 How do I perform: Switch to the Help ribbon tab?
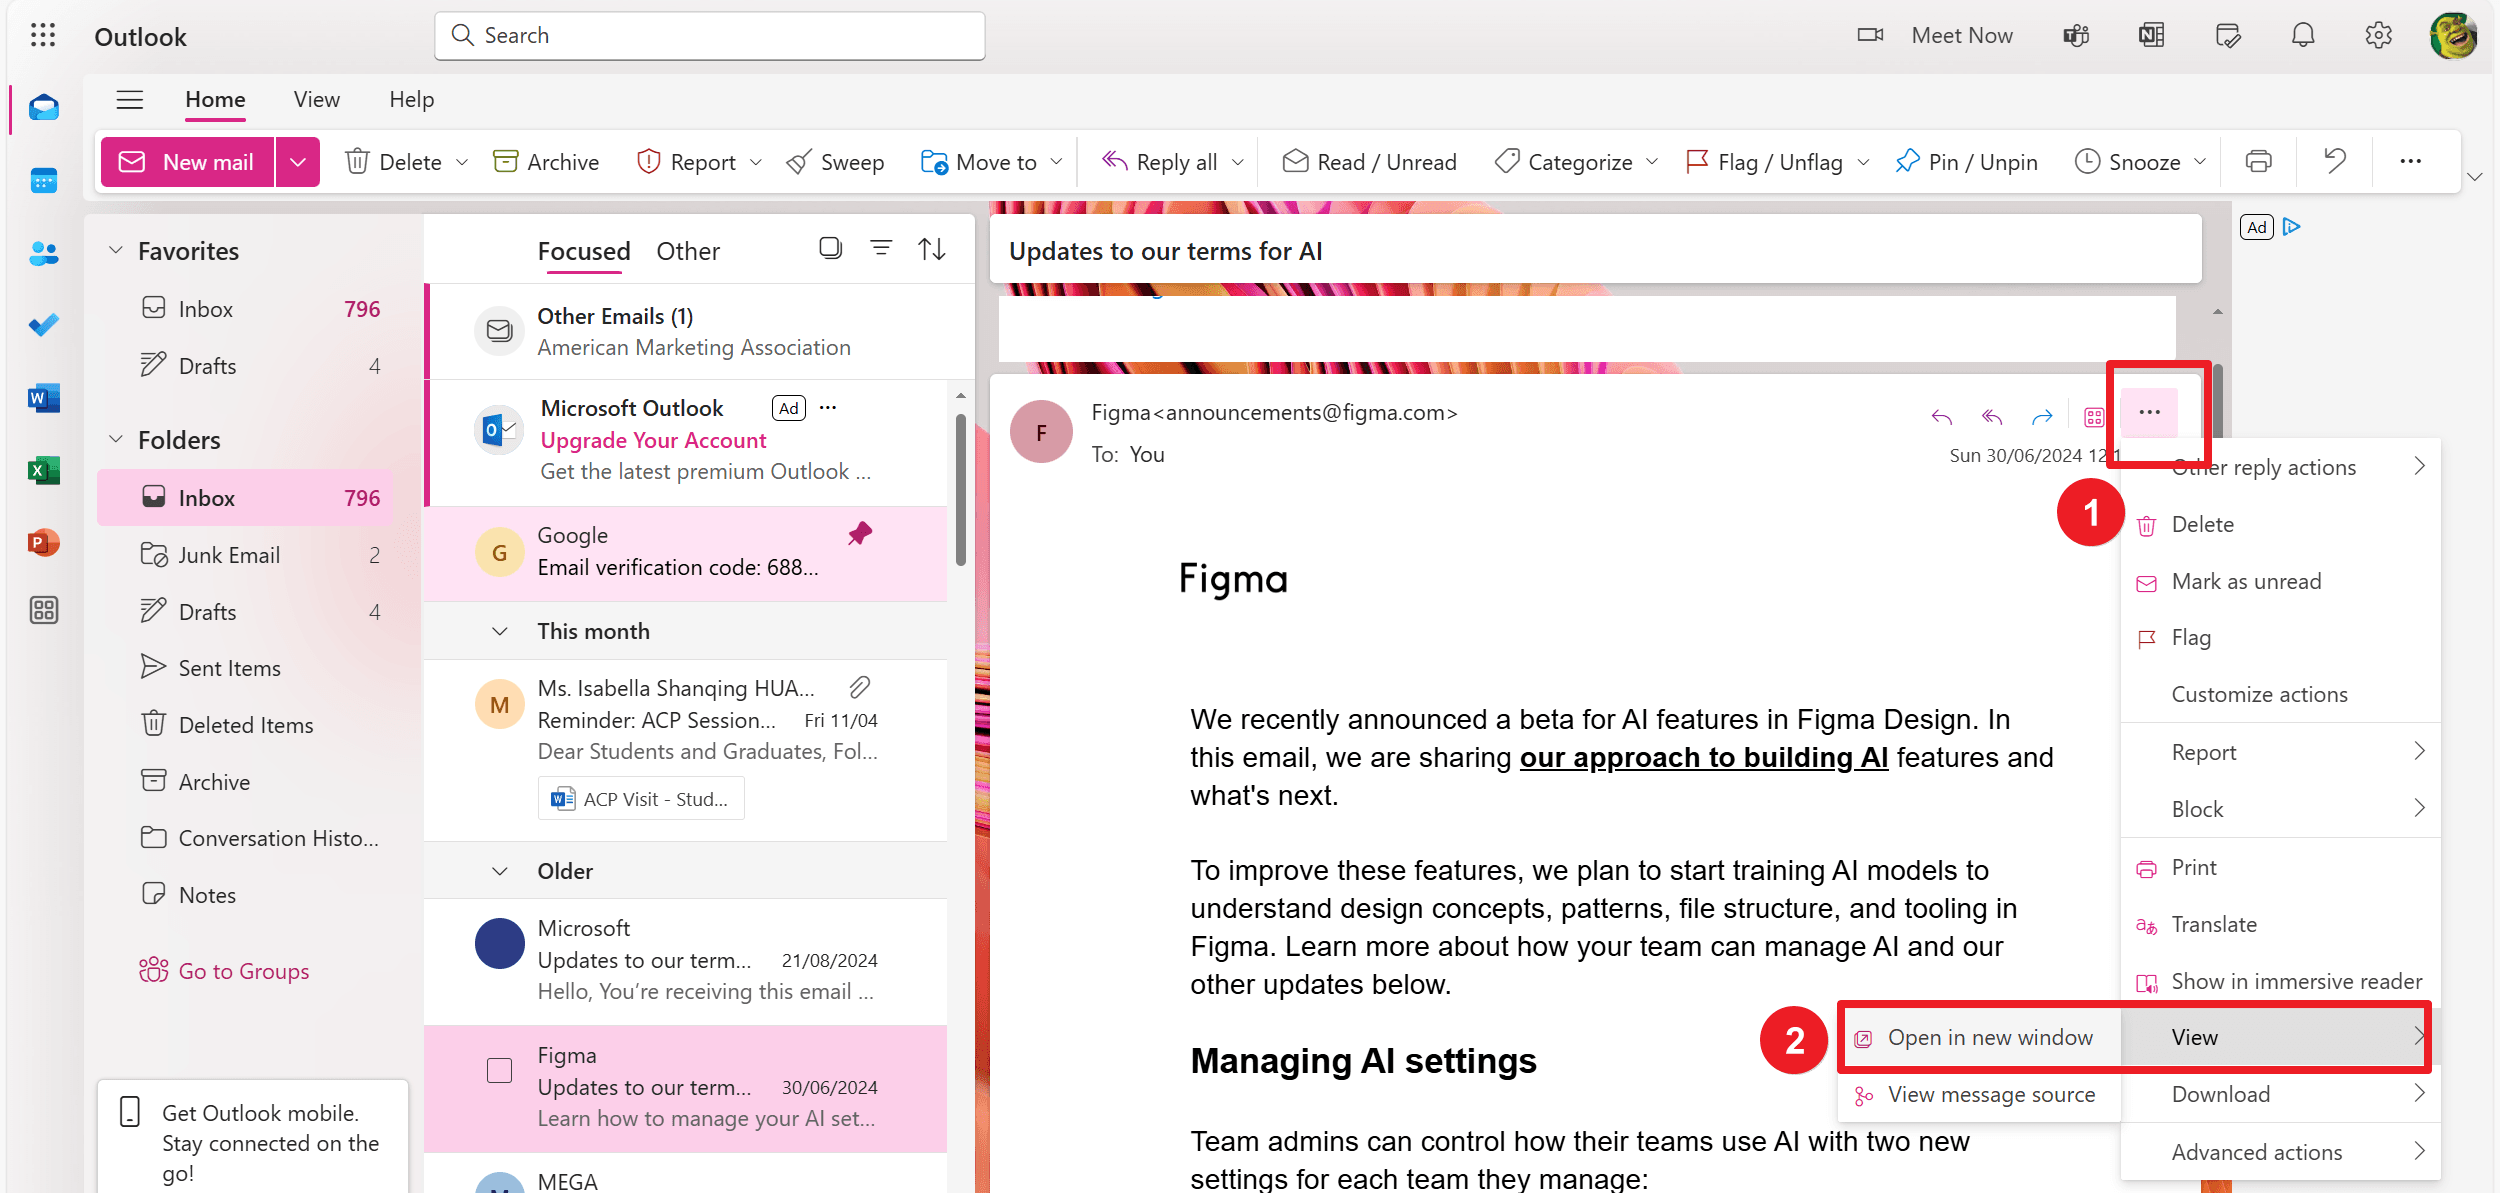411,99
